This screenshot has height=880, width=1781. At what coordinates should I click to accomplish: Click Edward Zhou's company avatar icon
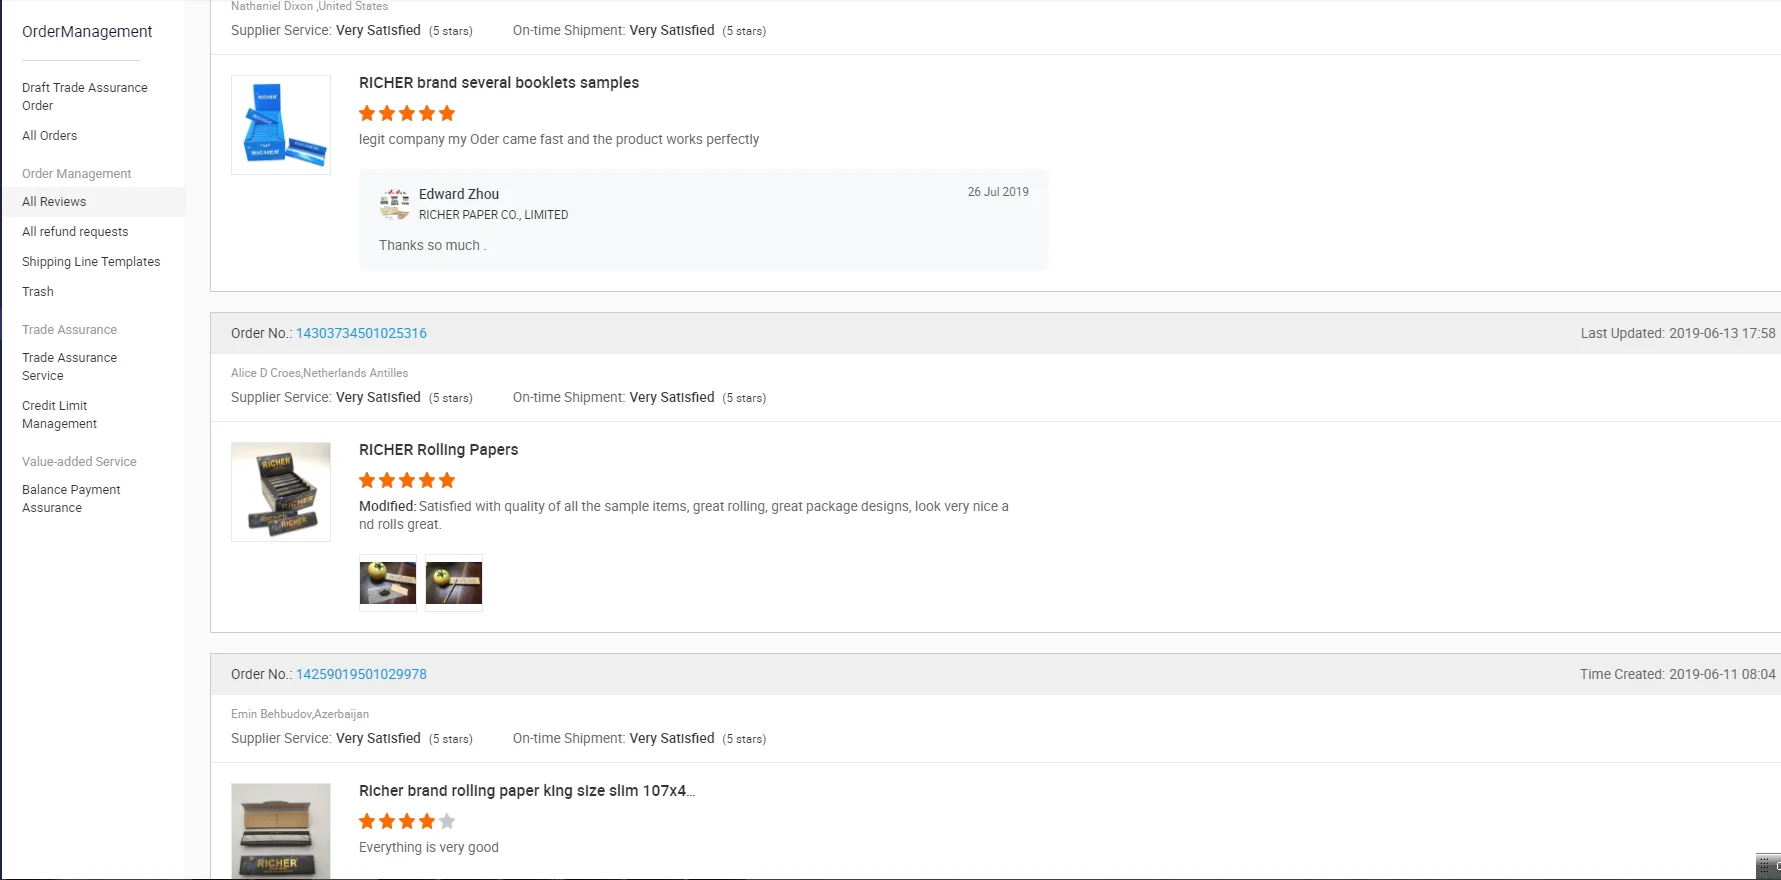pos(395,204)
